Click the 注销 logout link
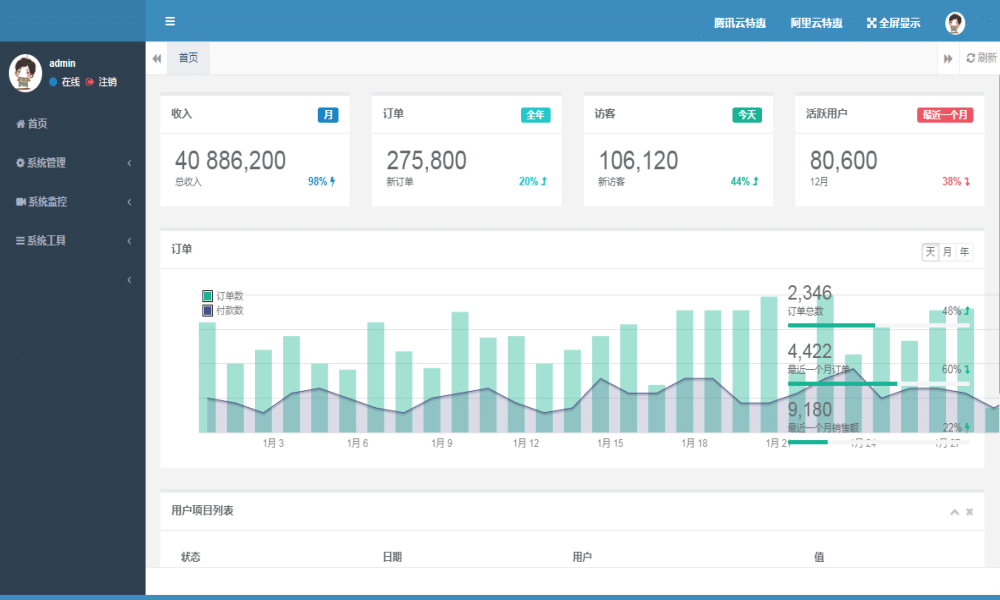This screenshot has width=1000, height=600. point(108,82)
